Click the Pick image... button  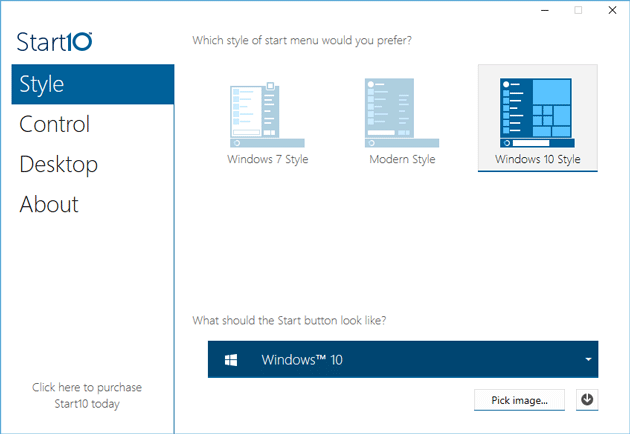(519, 400)
